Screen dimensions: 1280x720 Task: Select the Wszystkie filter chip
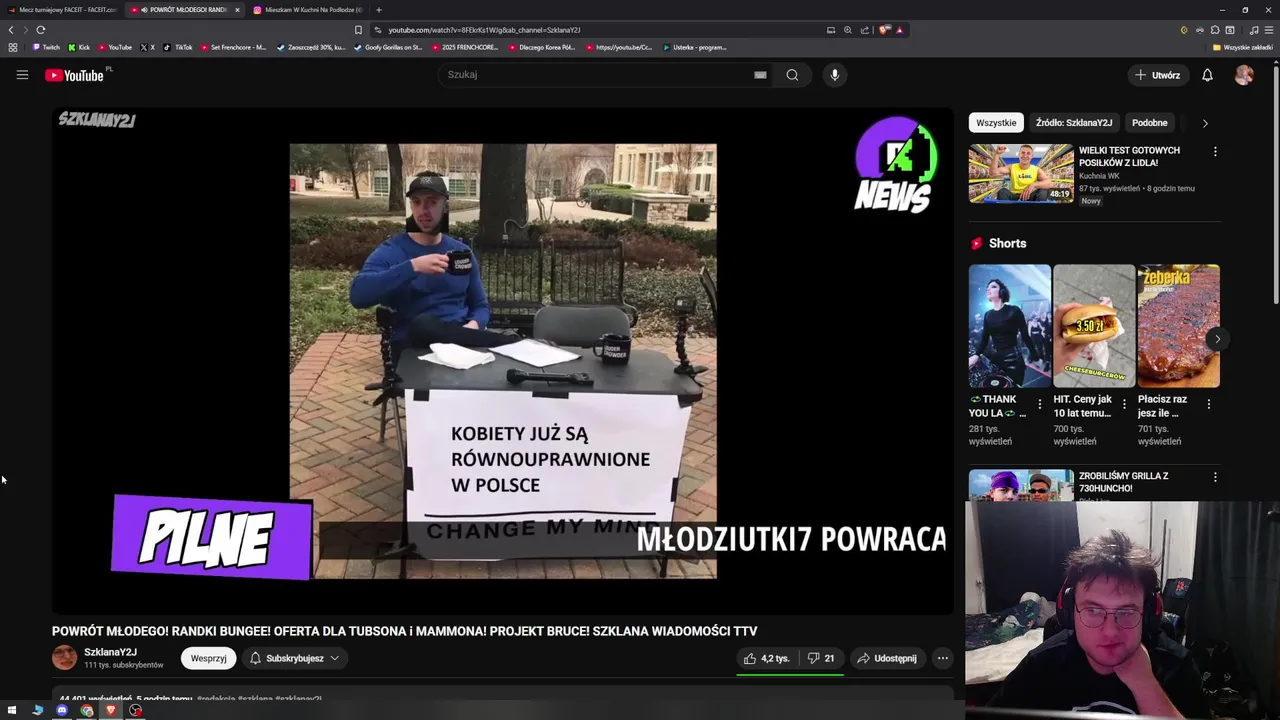point(996,123)
